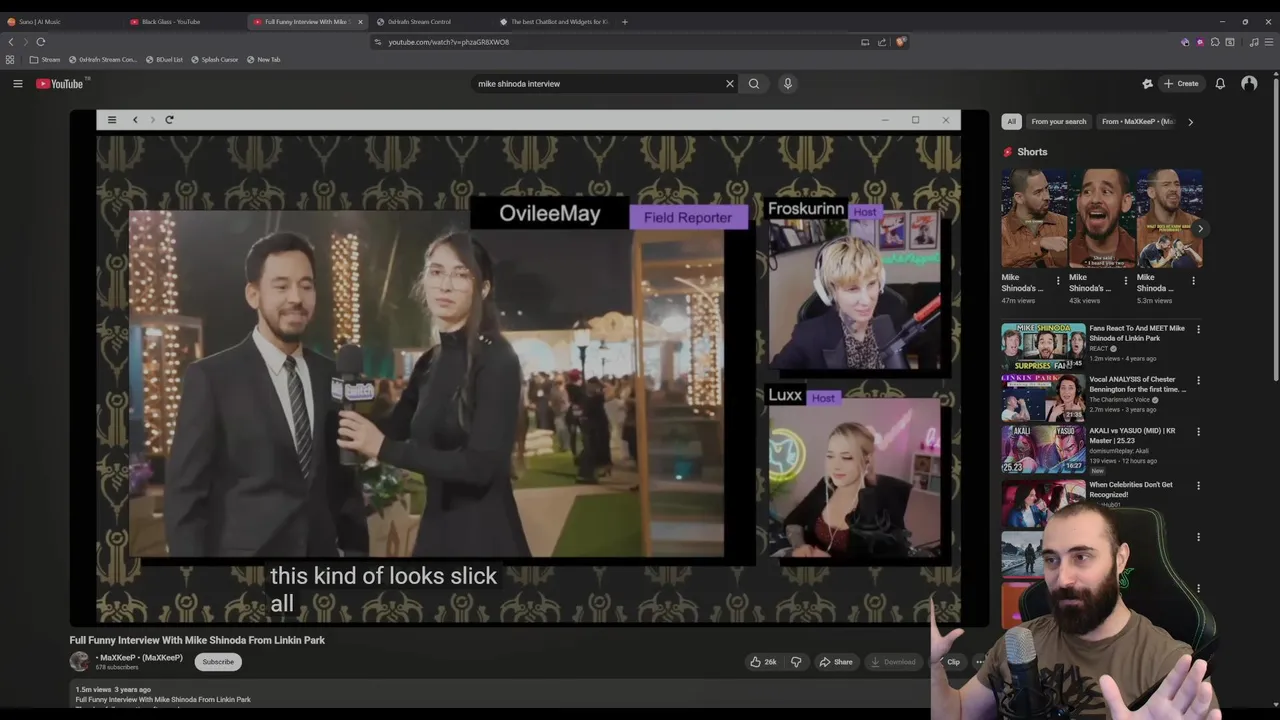This screenshot has width=1280, height=720.
Task: Open the YouTube guide hamburger menu
Action: 17,84
